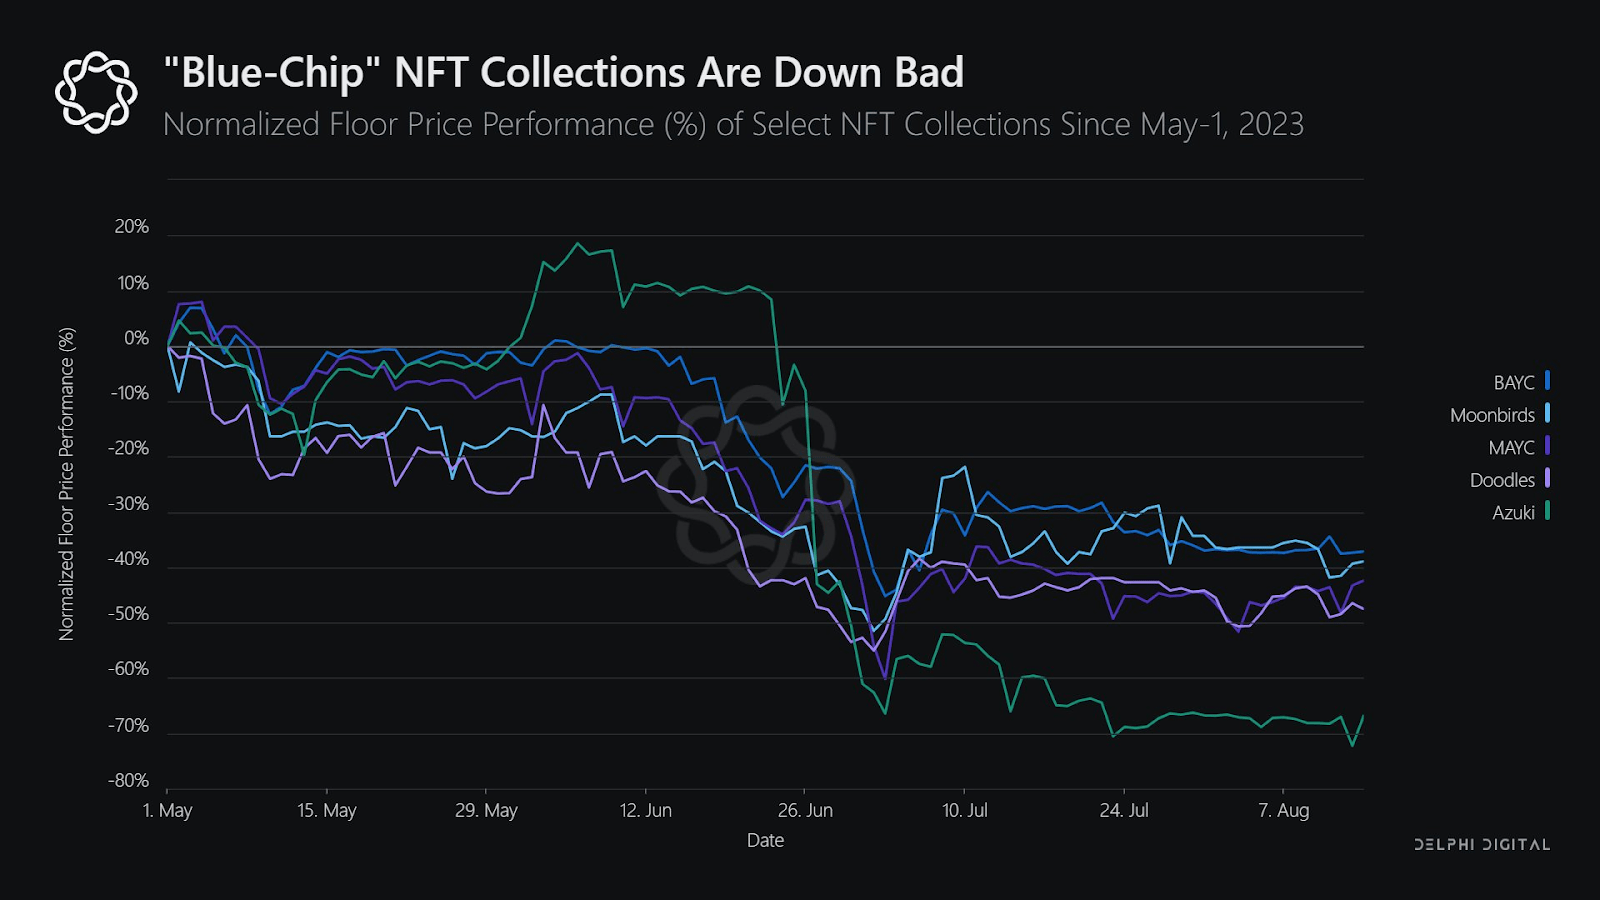
Task: Toggle the Moonbirds series legend label
Action: tap(1492, 415)
